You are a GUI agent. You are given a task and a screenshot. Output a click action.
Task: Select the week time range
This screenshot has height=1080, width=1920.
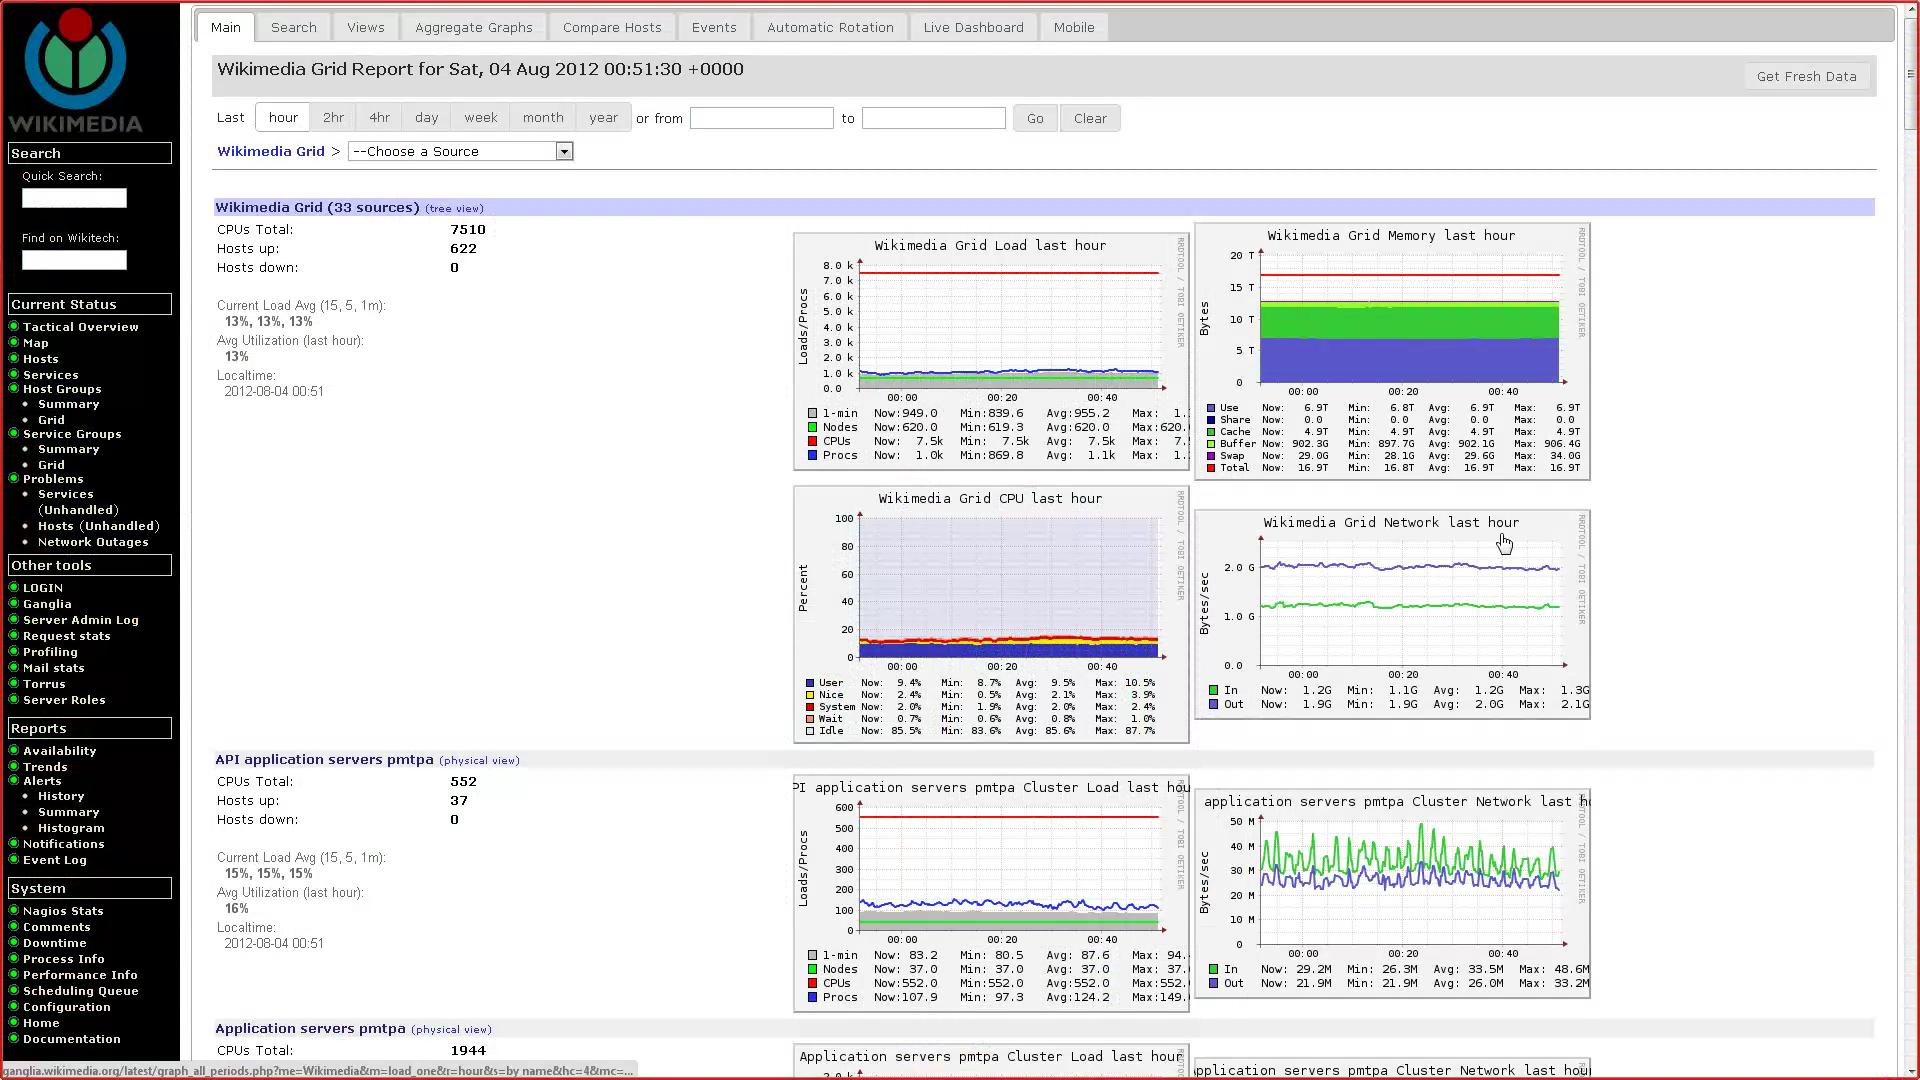pos(480,117)
